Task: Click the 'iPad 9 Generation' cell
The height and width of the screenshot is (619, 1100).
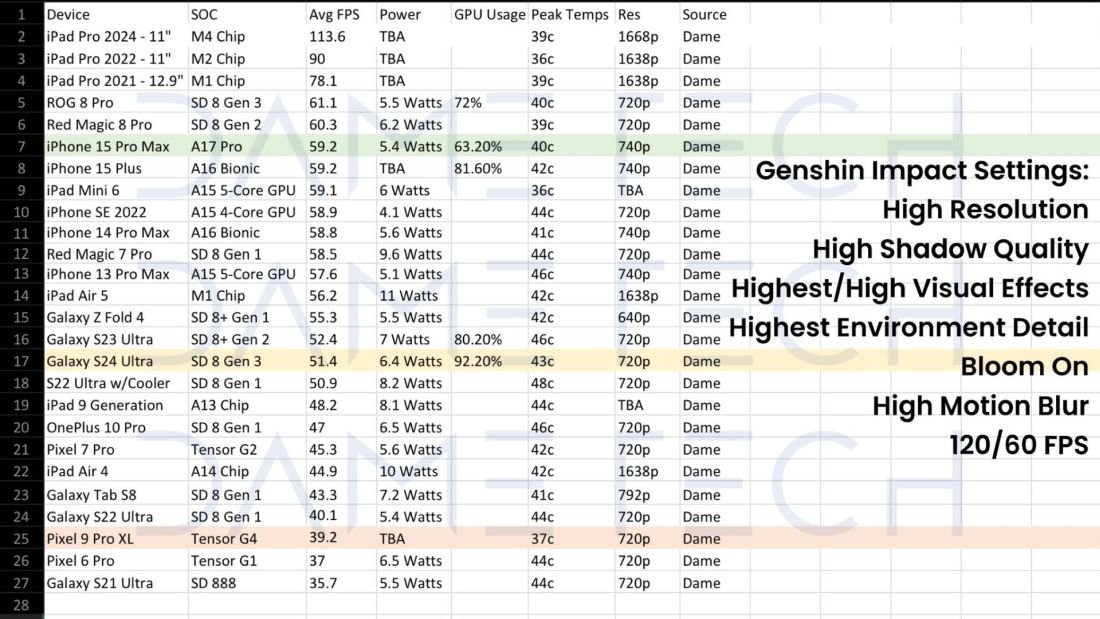Action: pyautogui.click(x=116, y=405)
